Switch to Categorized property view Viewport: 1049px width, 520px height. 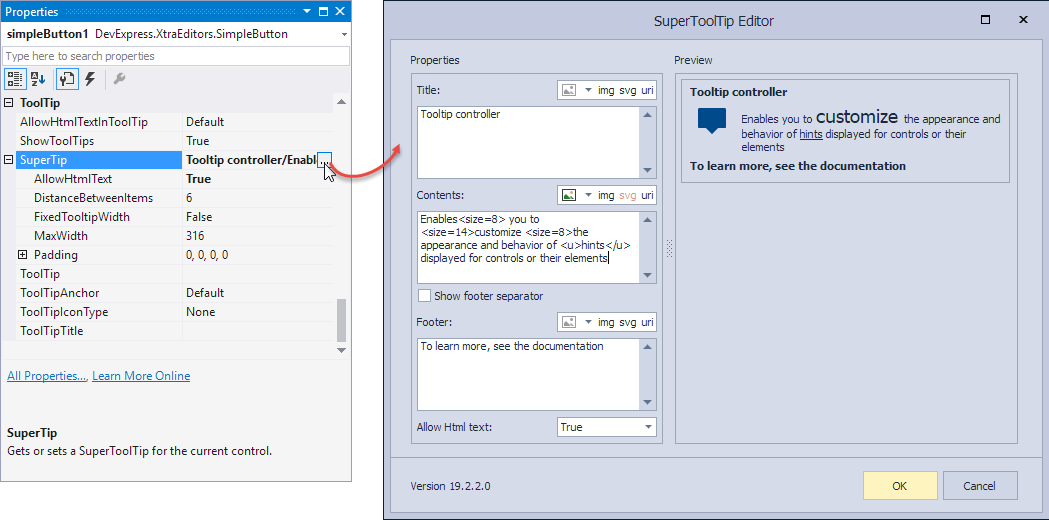[x=15, y=79]
